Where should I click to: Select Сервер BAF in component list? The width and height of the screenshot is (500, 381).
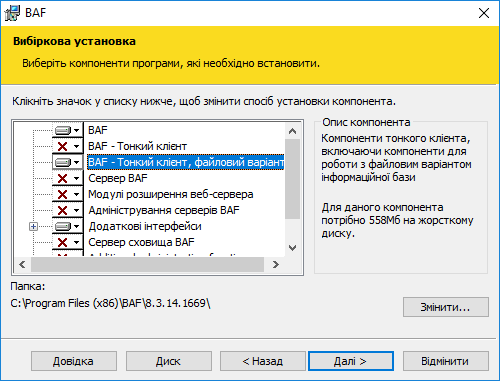[118, 178]
